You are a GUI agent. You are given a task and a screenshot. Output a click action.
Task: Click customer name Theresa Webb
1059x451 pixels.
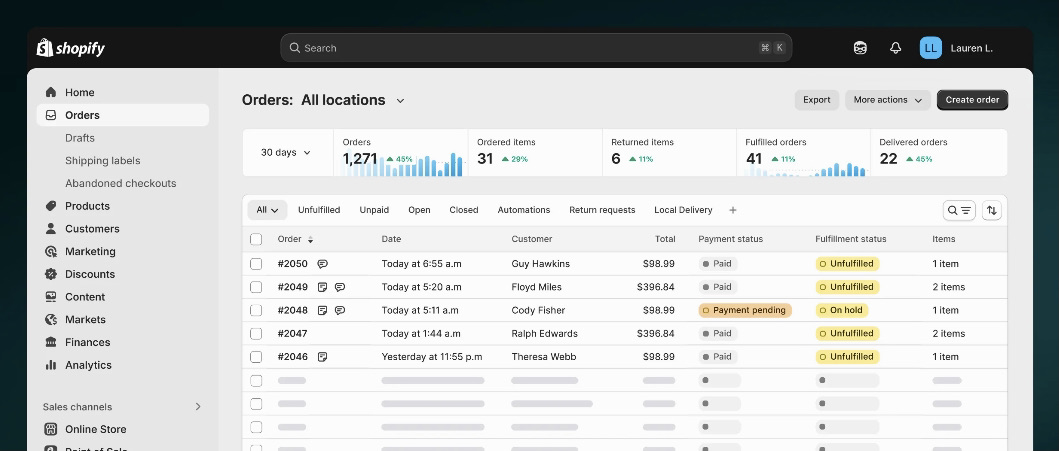tap(544, 356)
